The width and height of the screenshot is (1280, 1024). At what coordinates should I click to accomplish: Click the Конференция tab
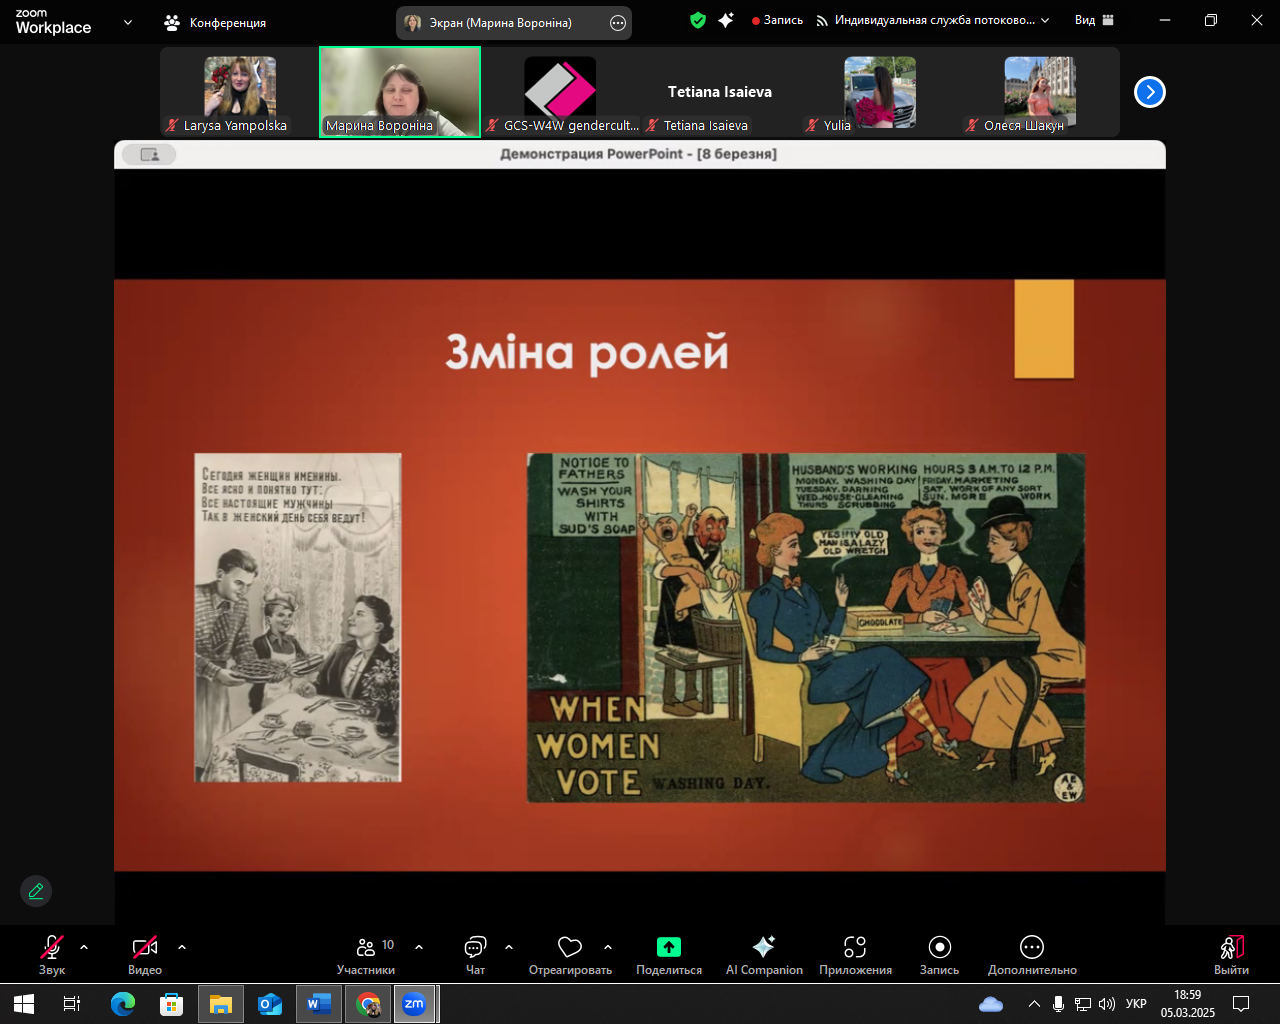[x=215, y=22]
